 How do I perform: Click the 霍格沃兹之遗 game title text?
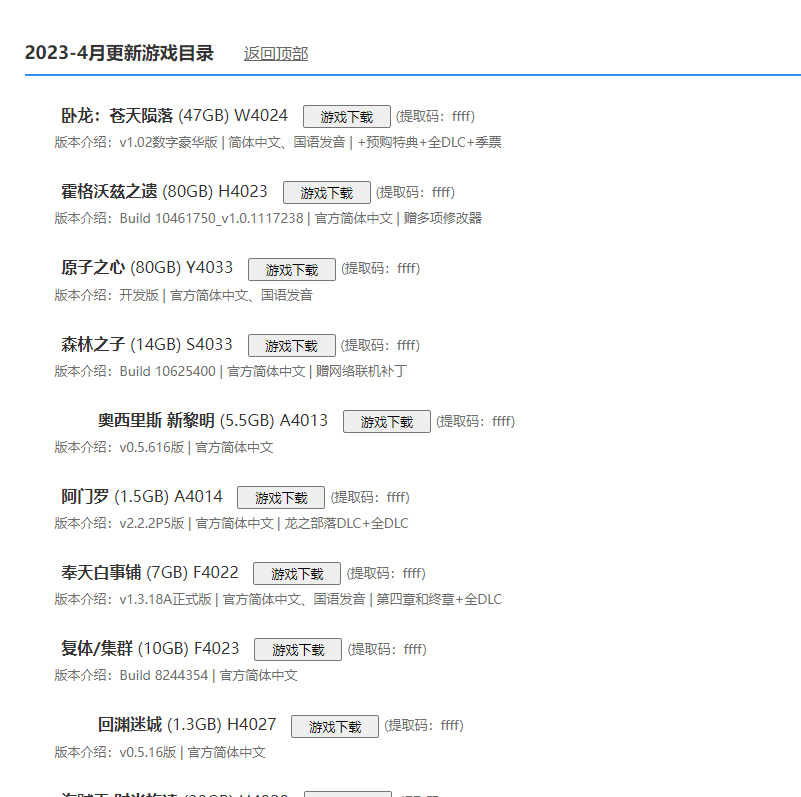[x=108, y=192]
